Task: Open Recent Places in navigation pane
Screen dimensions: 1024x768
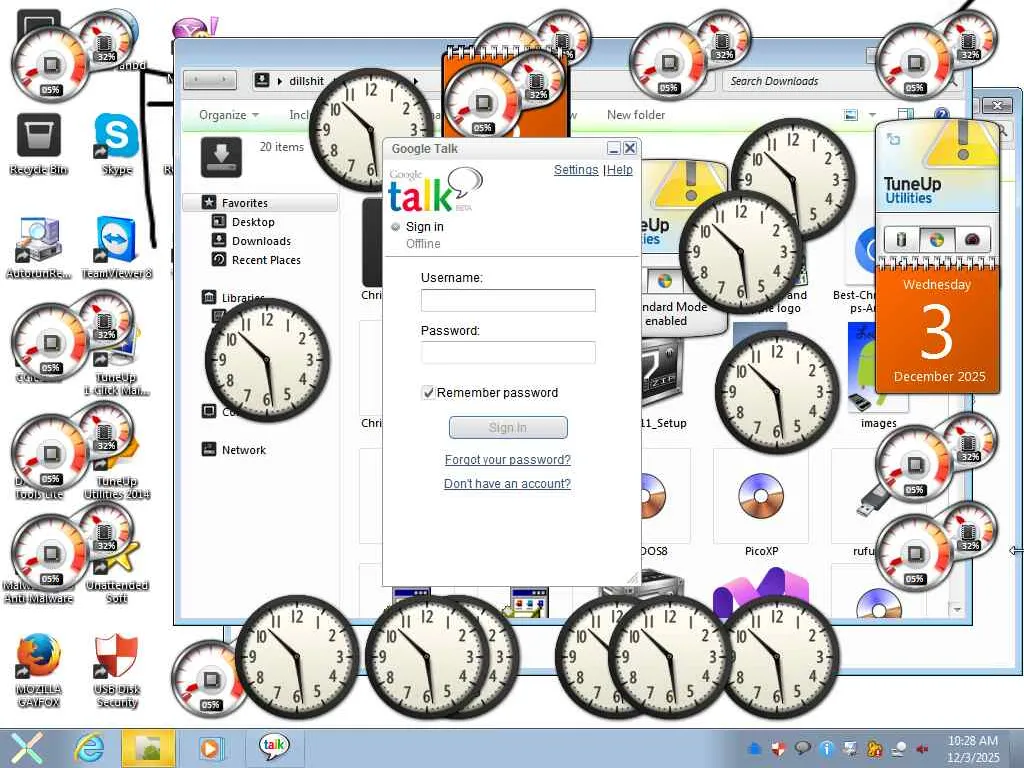Action: (x=266, y=260)
